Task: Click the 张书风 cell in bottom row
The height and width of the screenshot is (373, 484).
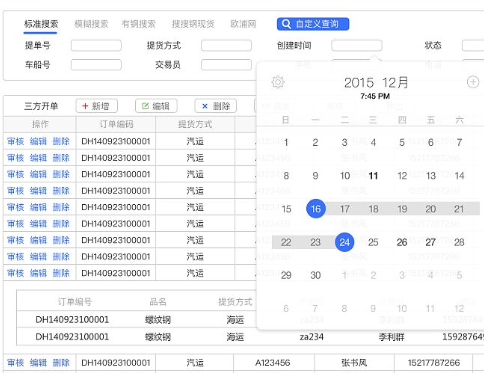Action: (x=354, y=363)
